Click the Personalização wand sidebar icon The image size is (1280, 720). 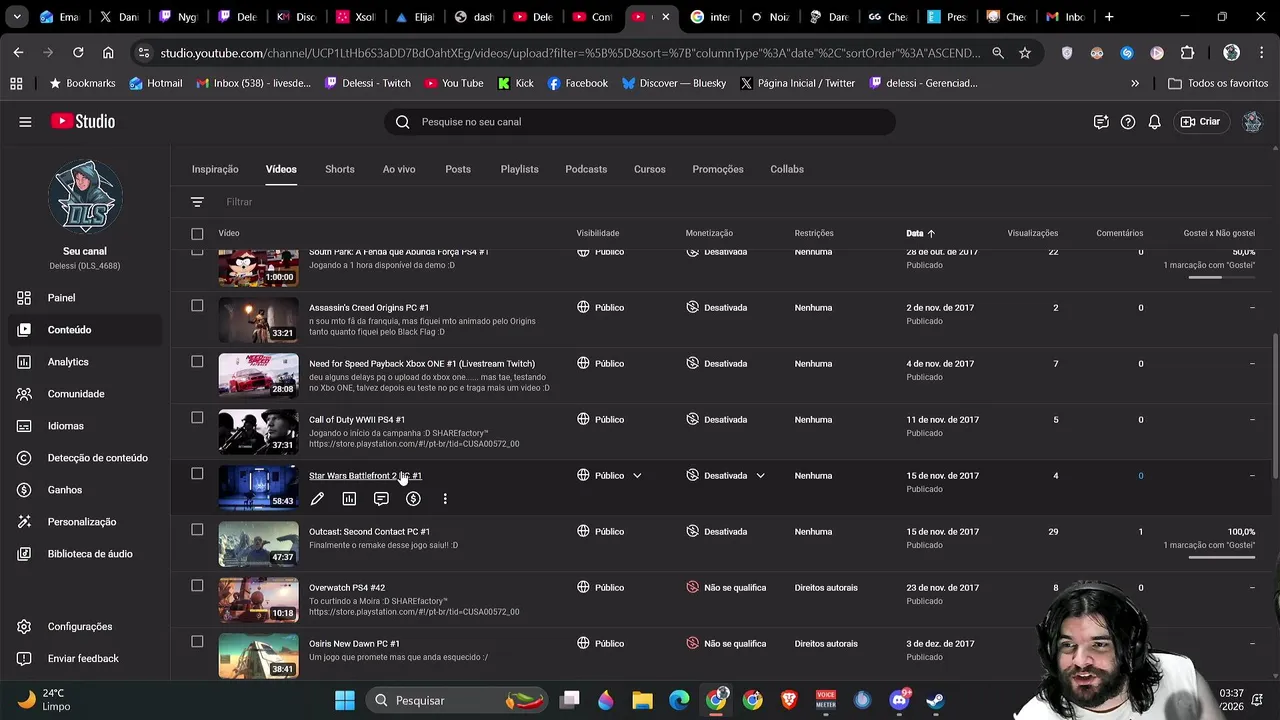coord(24,522)
